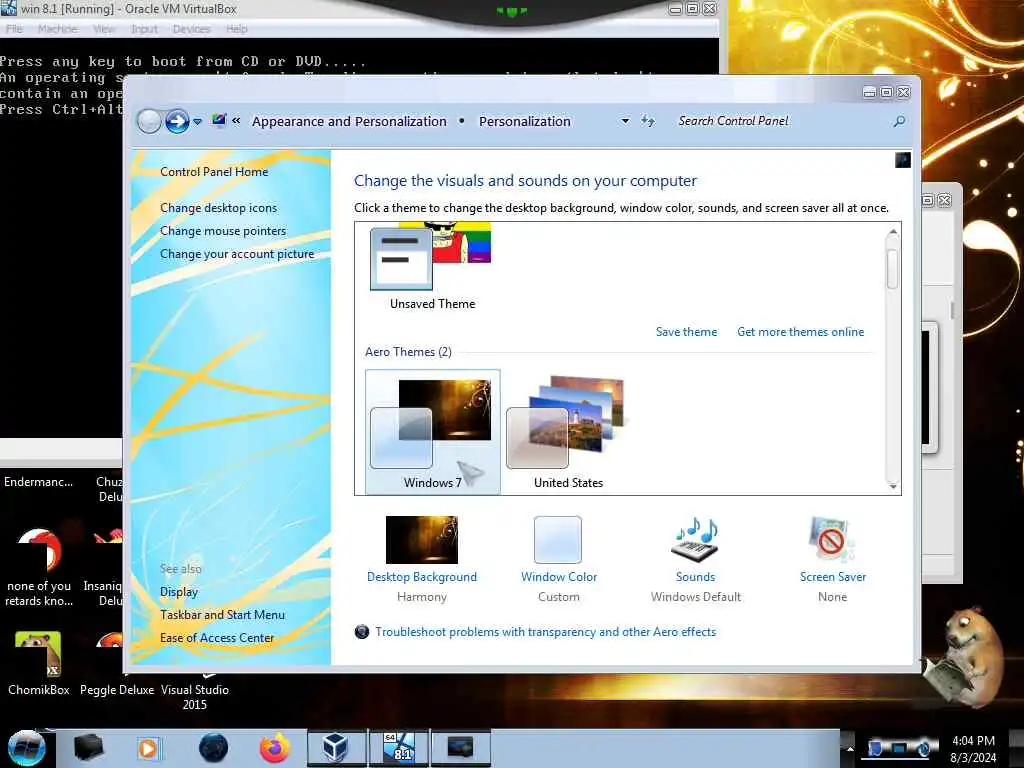Screen dimensions: 1024x768
Task: Click the Forward navigation arrow button
Action: coord(177,121)
